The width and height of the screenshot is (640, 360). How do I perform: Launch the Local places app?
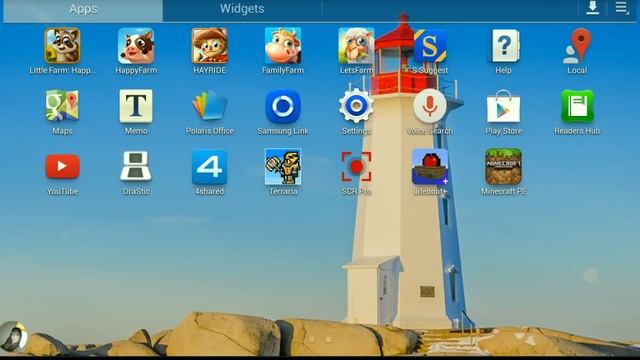(577, 45)
